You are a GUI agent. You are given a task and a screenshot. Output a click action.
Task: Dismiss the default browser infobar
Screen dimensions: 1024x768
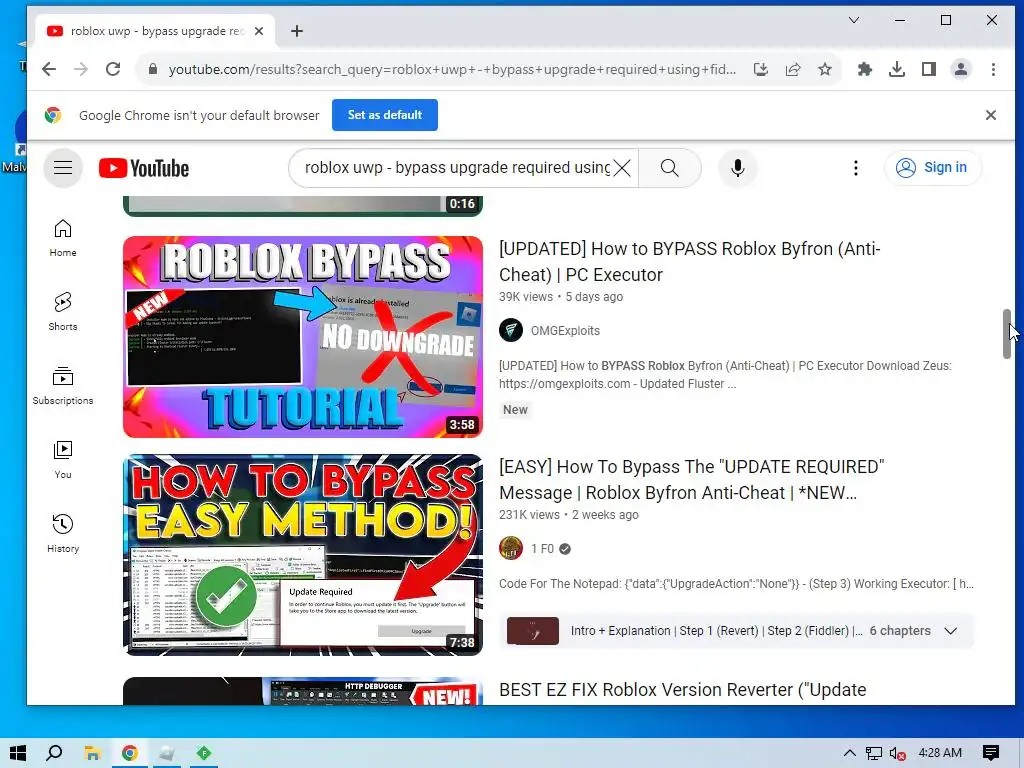(x=991, y=115)
